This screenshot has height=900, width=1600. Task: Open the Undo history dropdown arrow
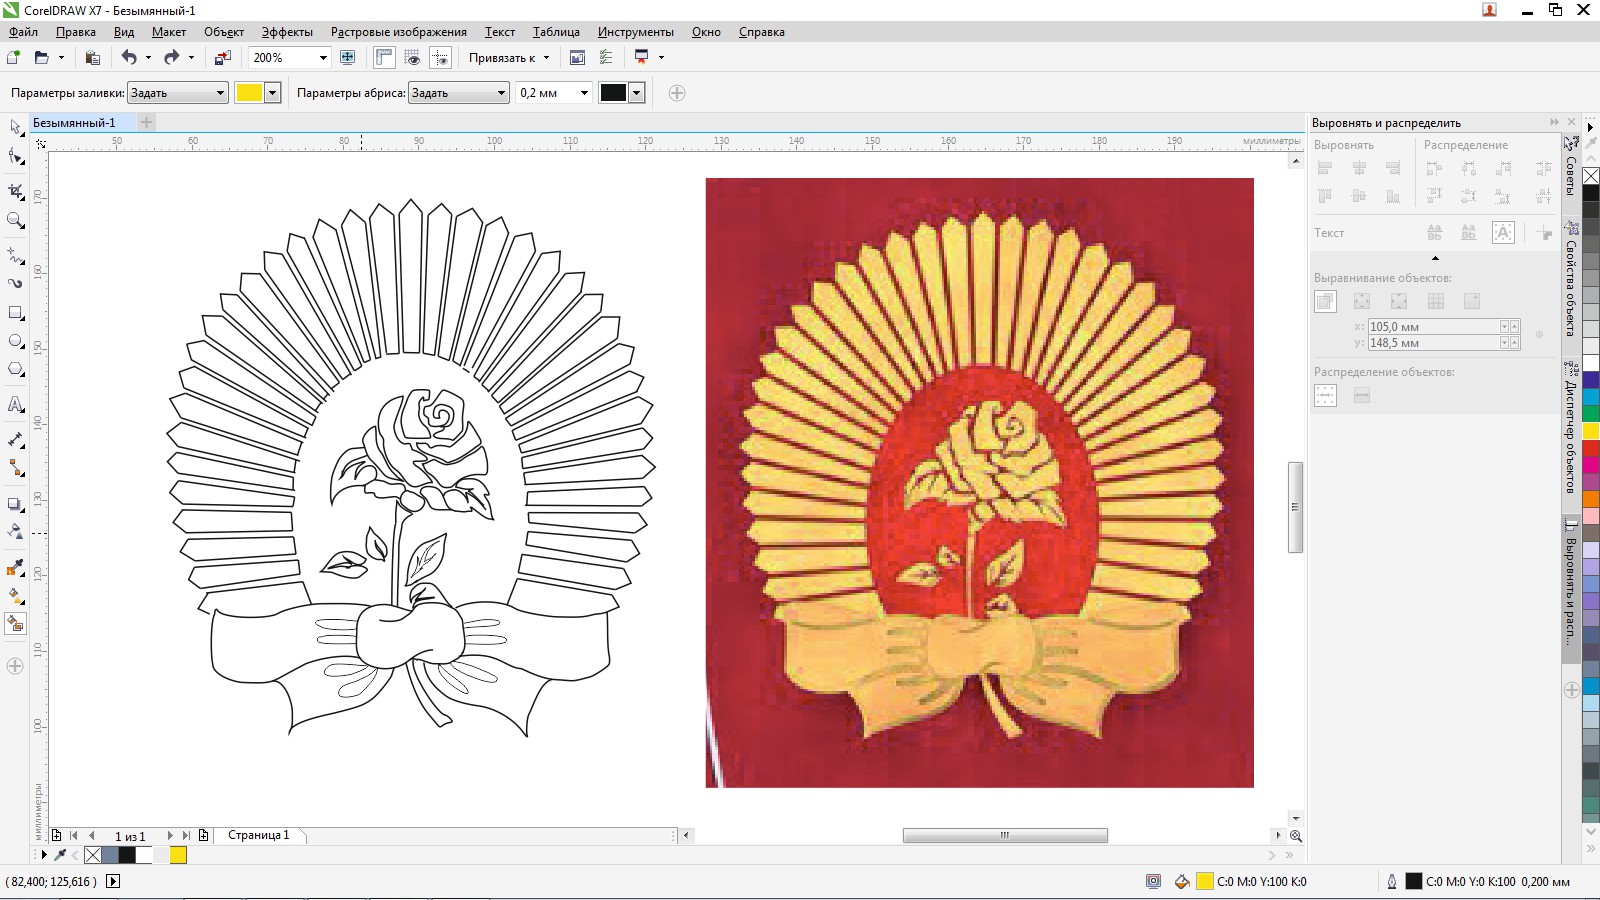tap(148, 58)
